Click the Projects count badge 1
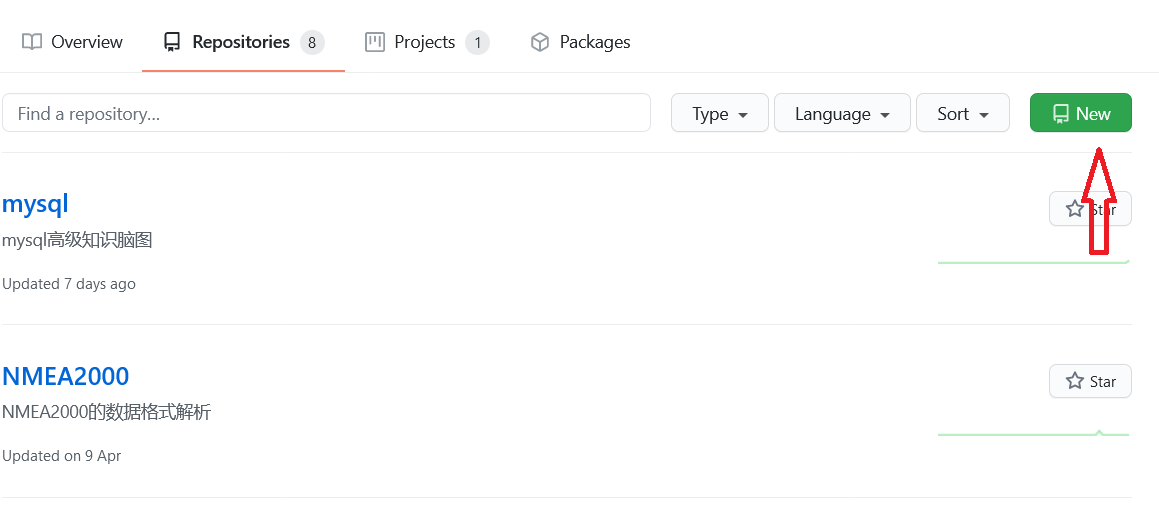 pyautogui.click(x=477, y=43)
